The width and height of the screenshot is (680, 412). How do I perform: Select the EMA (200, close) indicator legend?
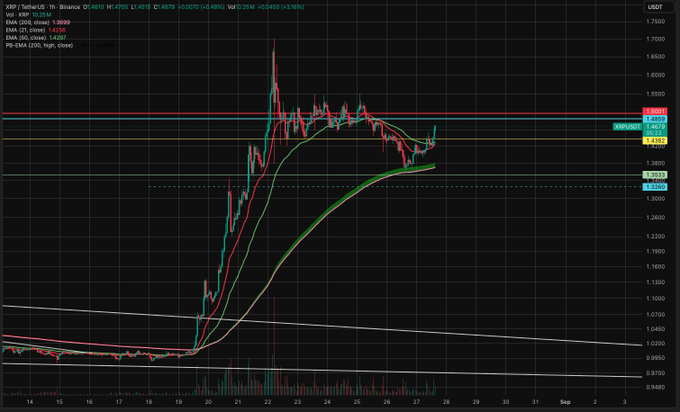coord(28,22)
